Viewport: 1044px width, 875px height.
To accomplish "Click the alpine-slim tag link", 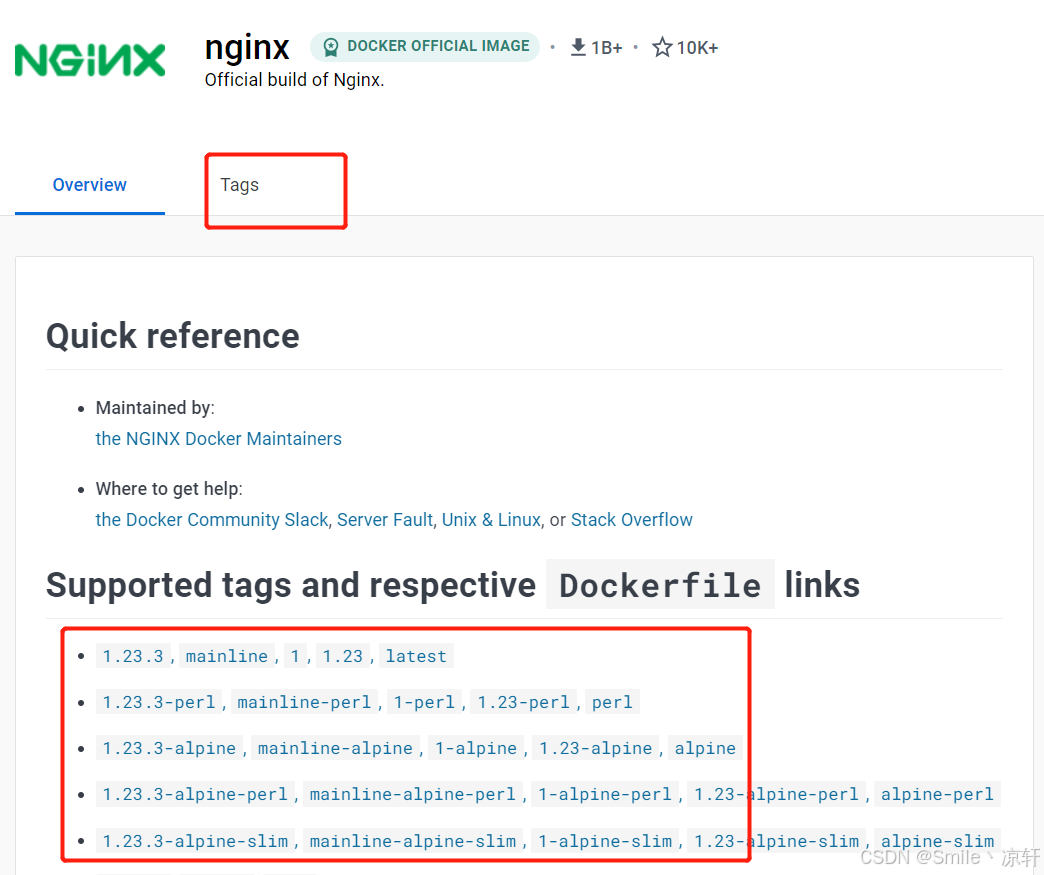I will [x=937, y=841].
